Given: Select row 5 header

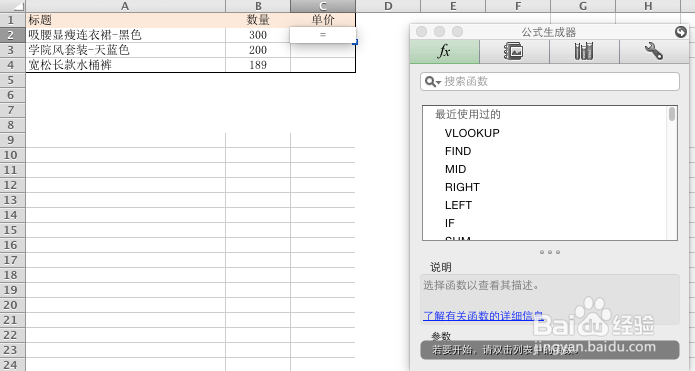Looking at the screenshot, I should (12, 80).
